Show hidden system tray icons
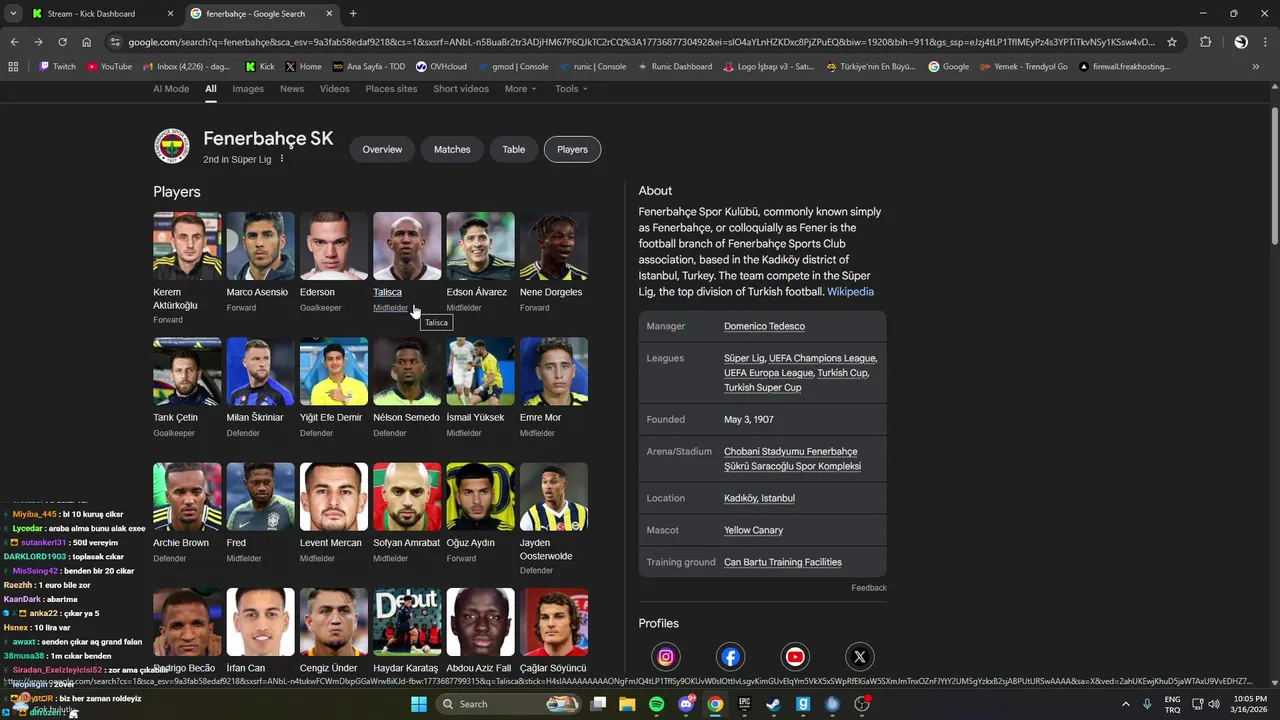Viewport: 1280px width, 720px height. 1125,704
